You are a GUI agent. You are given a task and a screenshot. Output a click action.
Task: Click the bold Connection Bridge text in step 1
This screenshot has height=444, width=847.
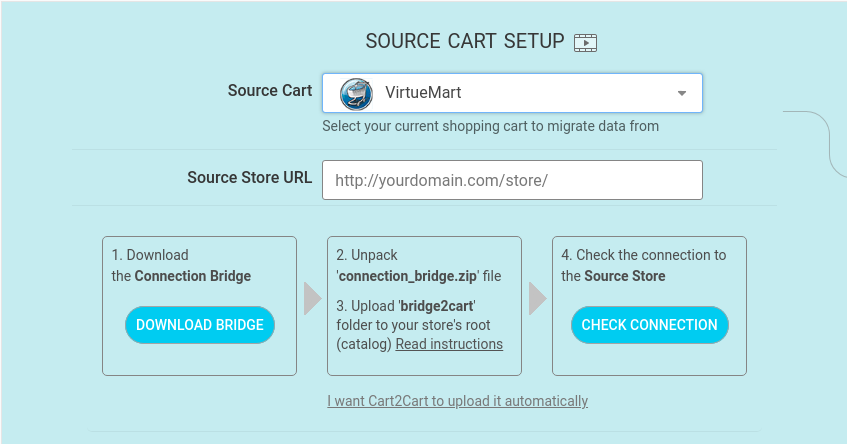point(193,276)
